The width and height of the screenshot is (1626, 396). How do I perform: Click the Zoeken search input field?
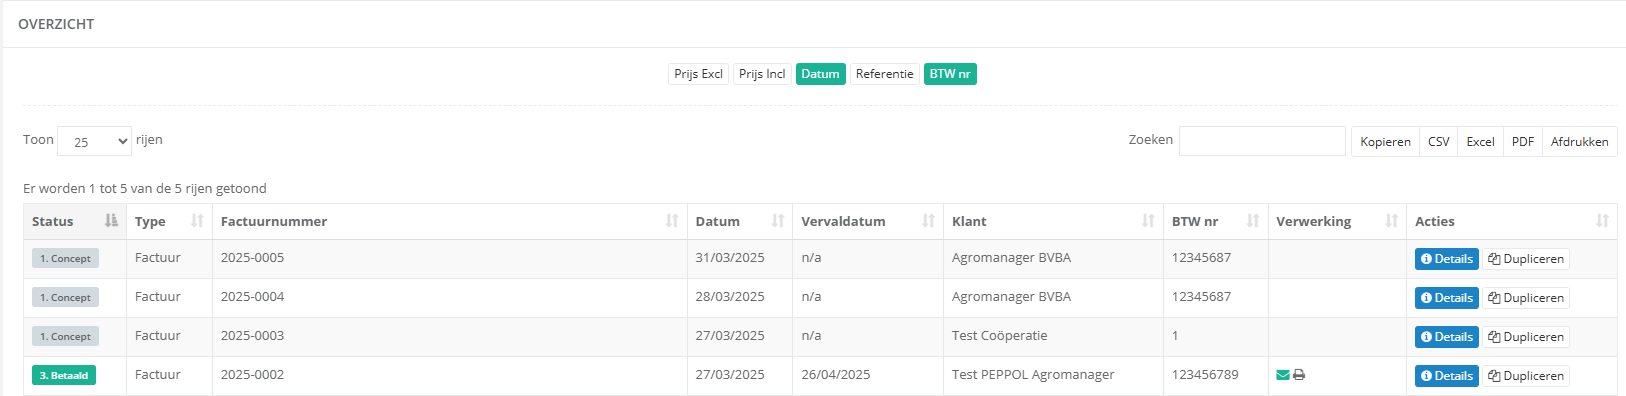point(1262,141)
